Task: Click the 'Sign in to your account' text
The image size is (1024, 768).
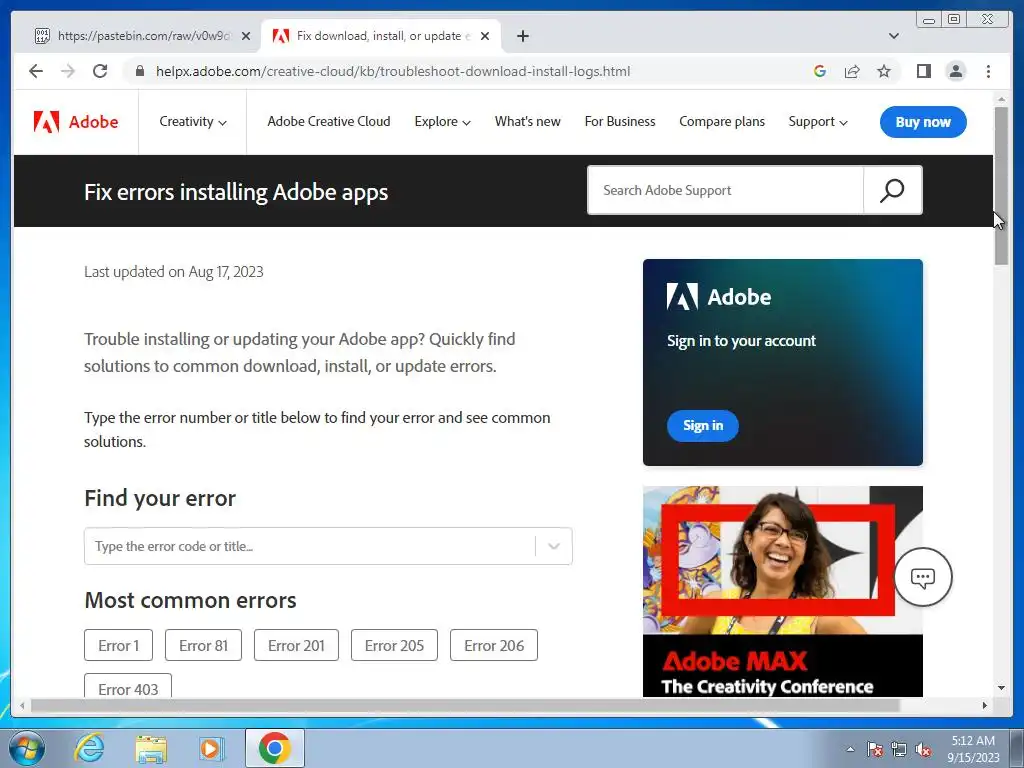Action: coord(741,341)
